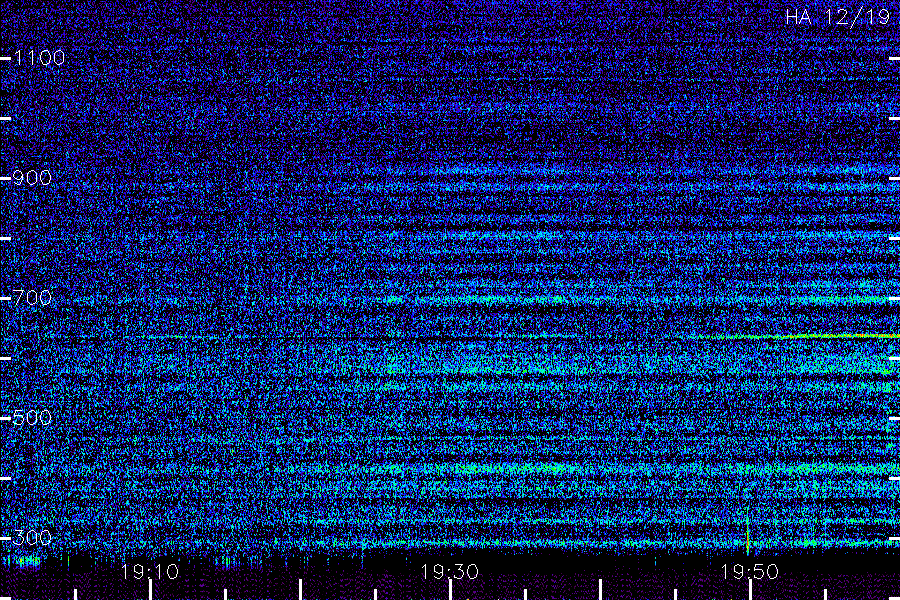Click the HA 12/19 header text

(x=837, y=17)
